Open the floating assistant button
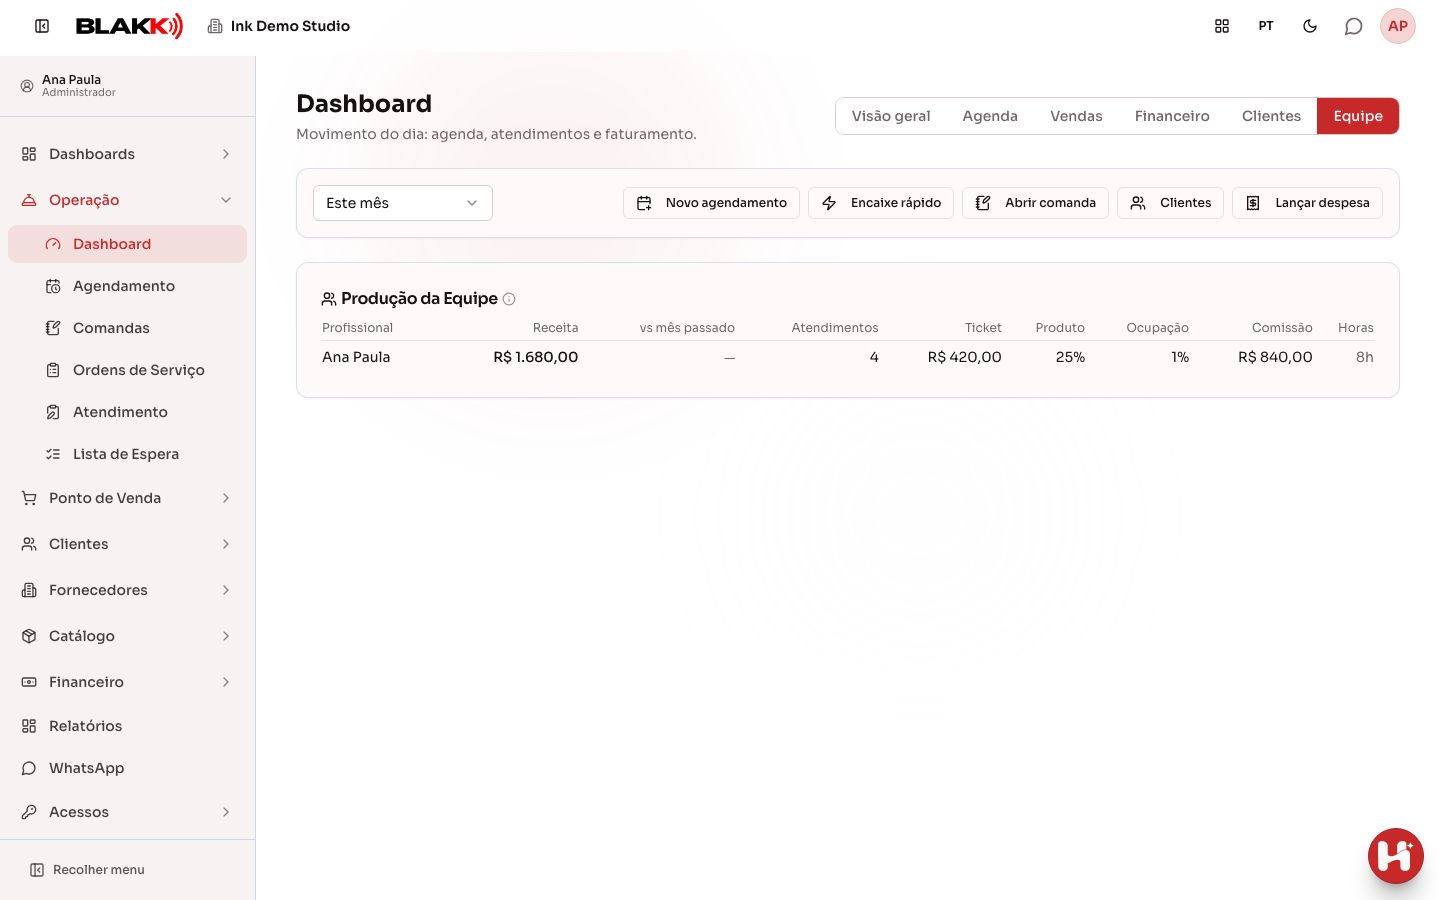 [1395, 856]
